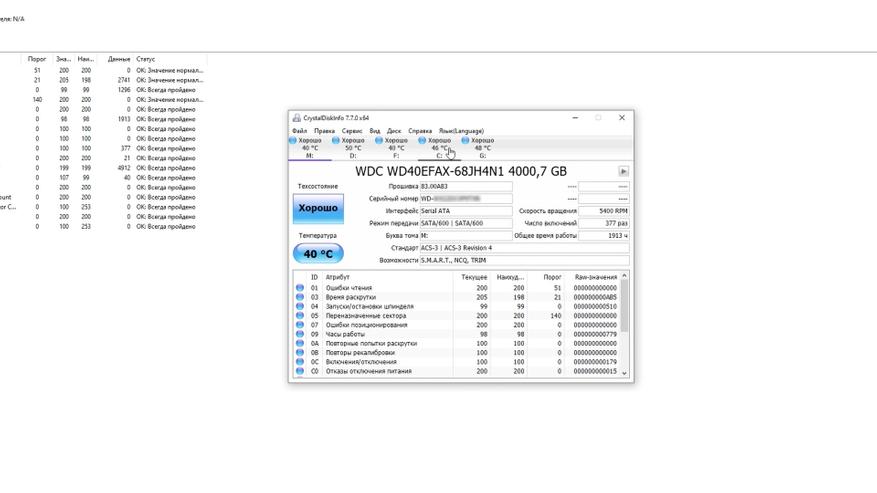The width and height of the screenshot is (877, 493).
Task: Click the 40 °C temperature button
Action: 318,253
